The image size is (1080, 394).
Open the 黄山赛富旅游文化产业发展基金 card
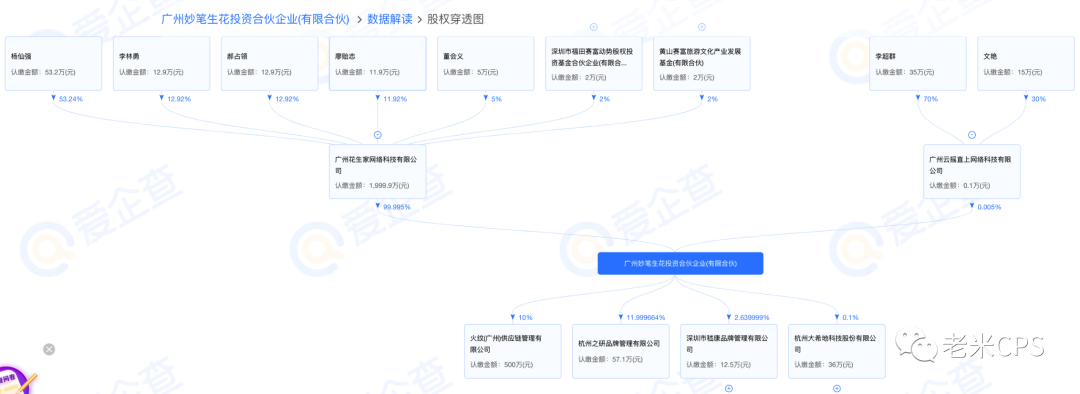tap(702, 63)
